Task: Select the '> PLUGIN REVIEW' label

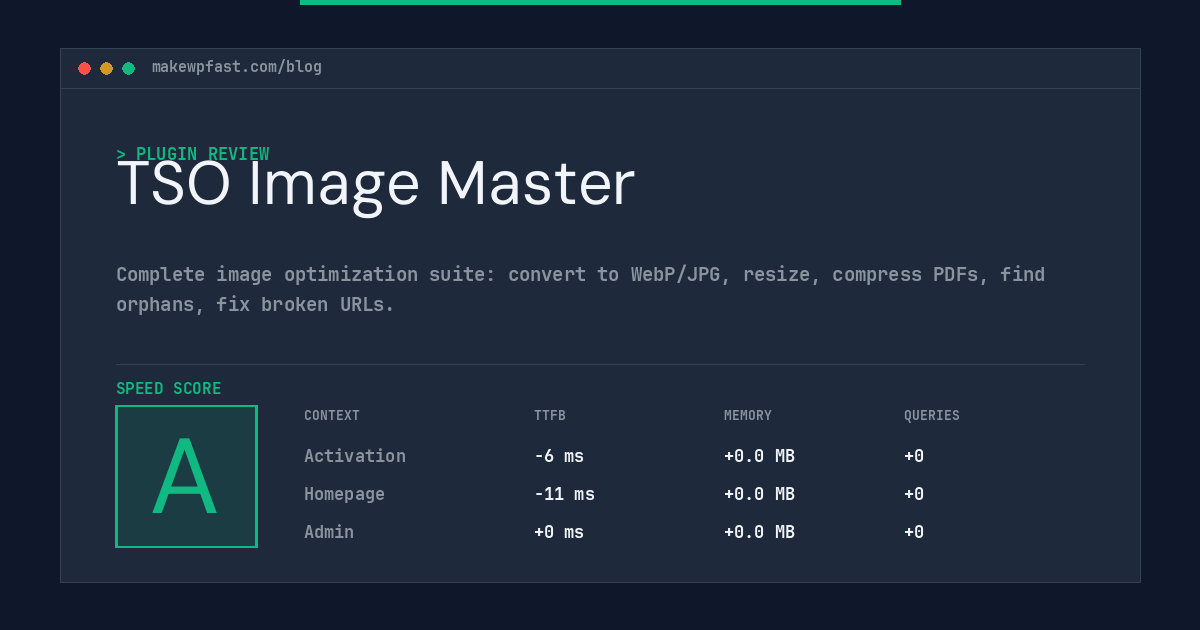Action: [x=193, y=154]
